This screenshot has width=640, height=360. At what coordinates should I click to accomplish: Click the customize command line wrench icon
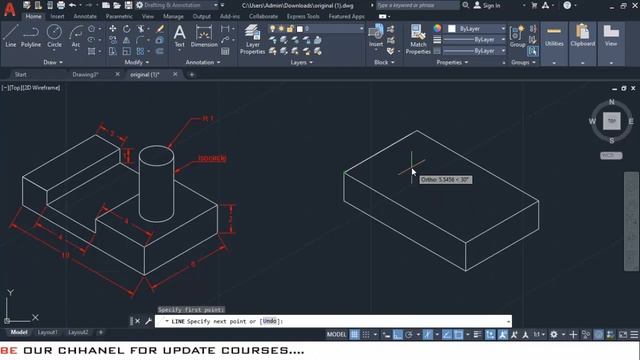coord(148,321)
